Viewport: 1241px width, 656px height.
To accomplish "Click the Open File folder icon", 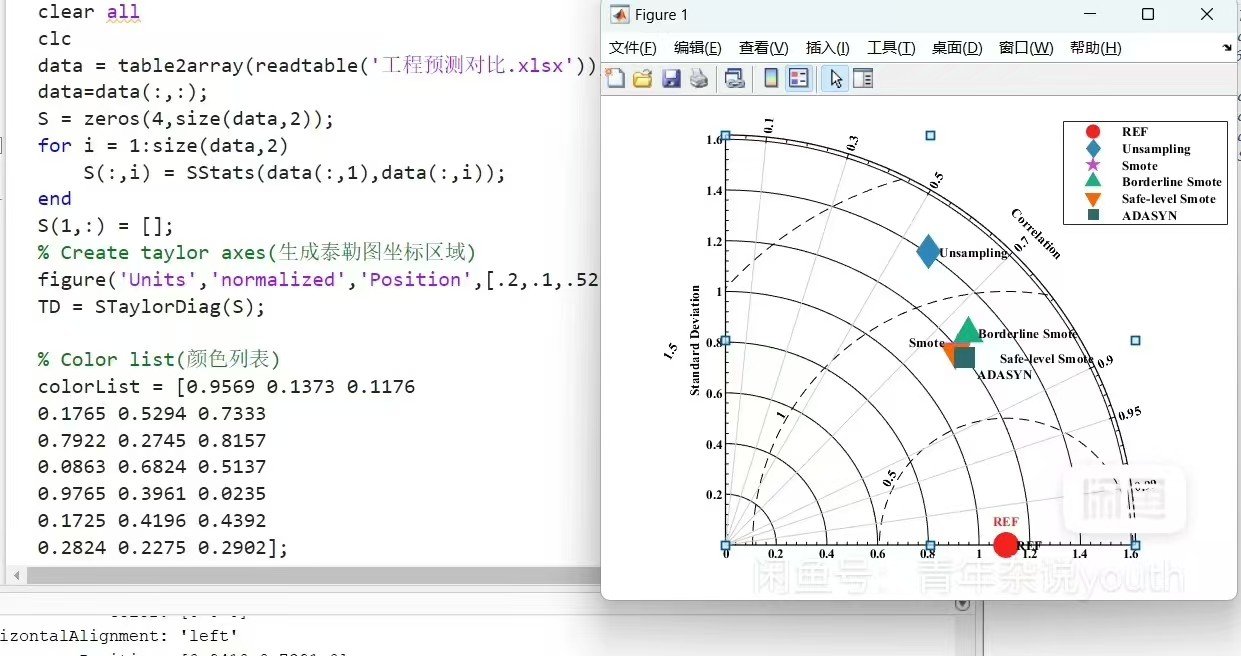I will coord(642,79).
